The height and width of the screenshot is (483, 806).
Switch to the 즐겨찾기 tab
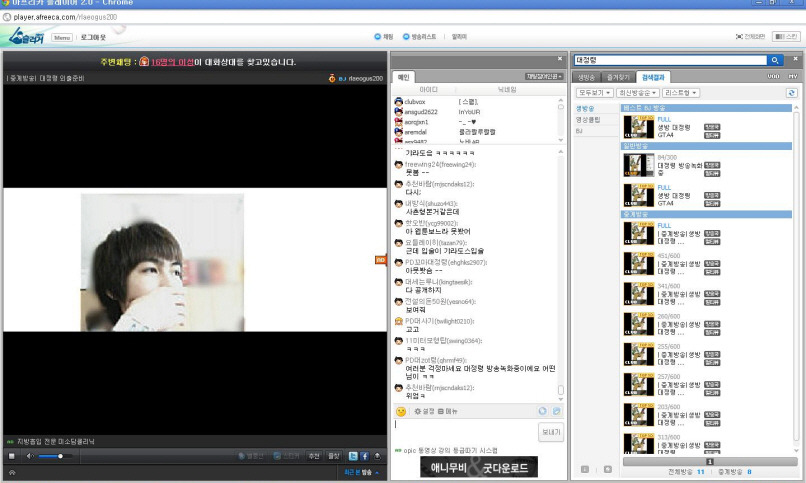click(x=618, y=77)
